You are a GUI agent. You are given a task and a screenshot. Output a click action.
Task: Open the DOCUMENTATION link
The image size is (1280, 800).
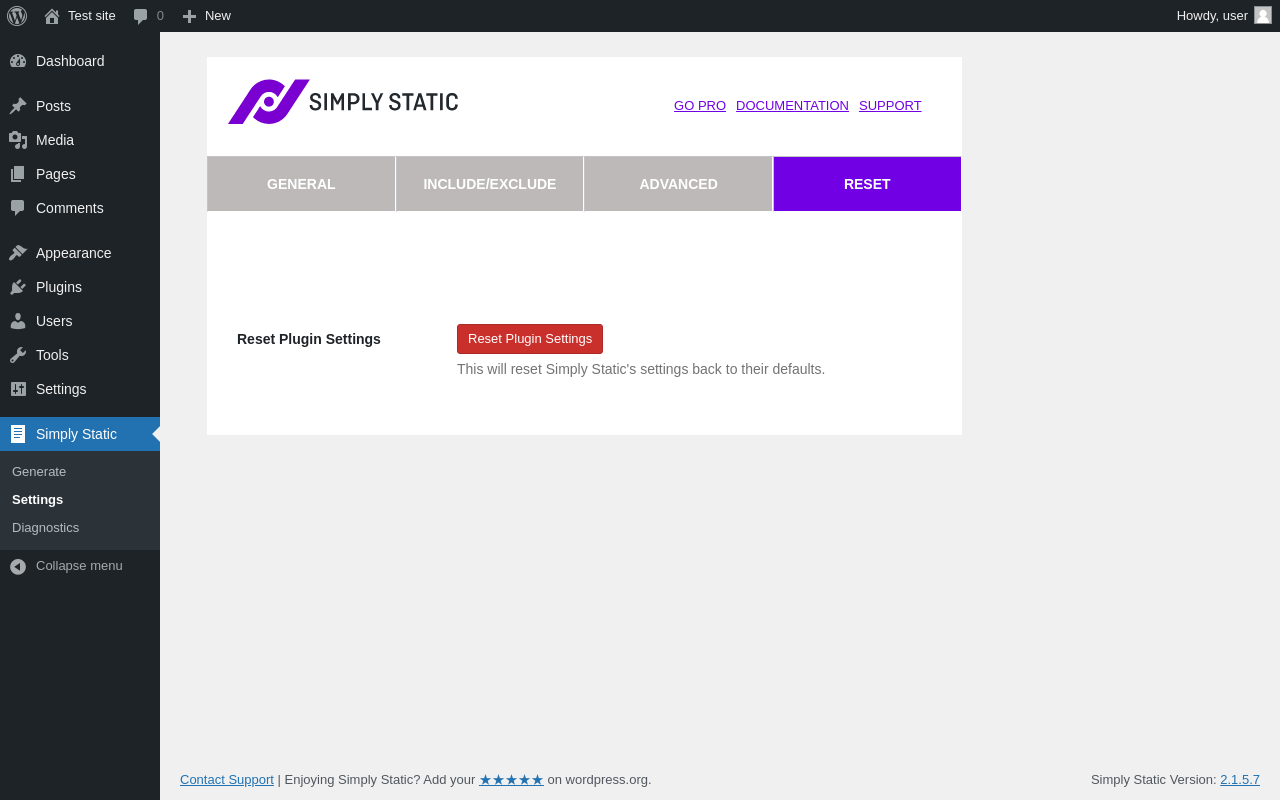coord(792,106)
